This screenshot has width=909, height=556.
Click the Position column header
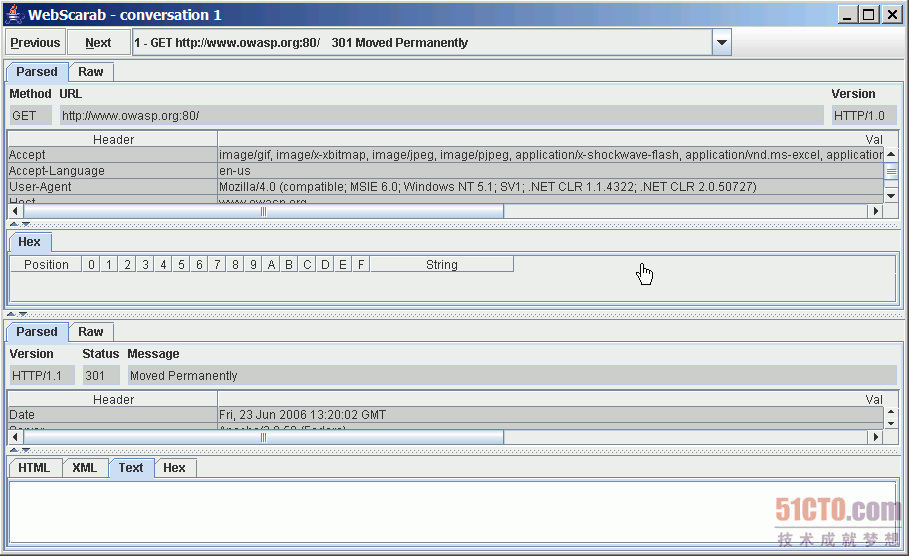[46, 264]
